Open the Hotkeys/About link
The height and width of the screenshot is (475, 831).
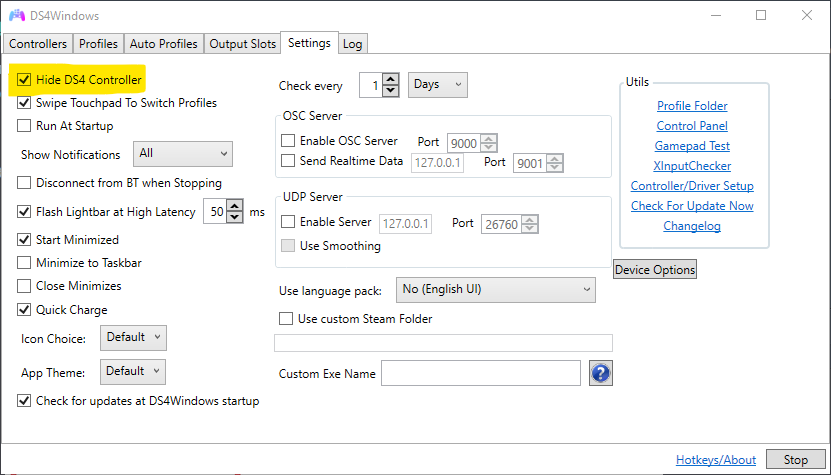pos(716,460)
